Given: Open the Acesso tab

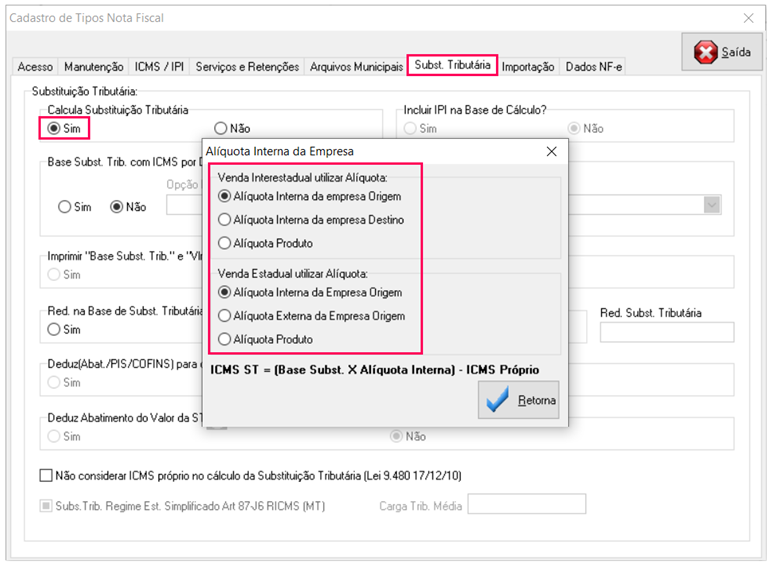Looking at the screenshot, I should pyautogui.click(x=35, y=67).
